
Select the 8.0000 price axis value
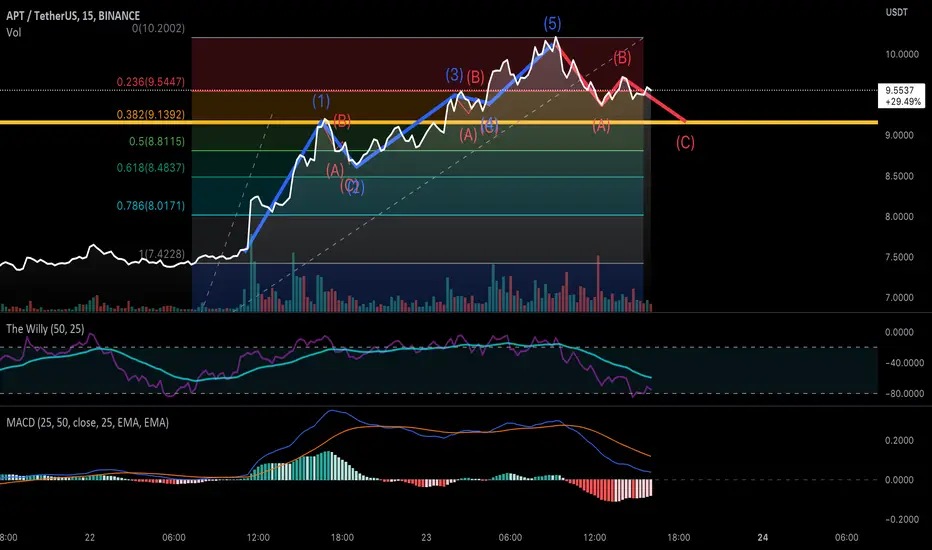899,216
